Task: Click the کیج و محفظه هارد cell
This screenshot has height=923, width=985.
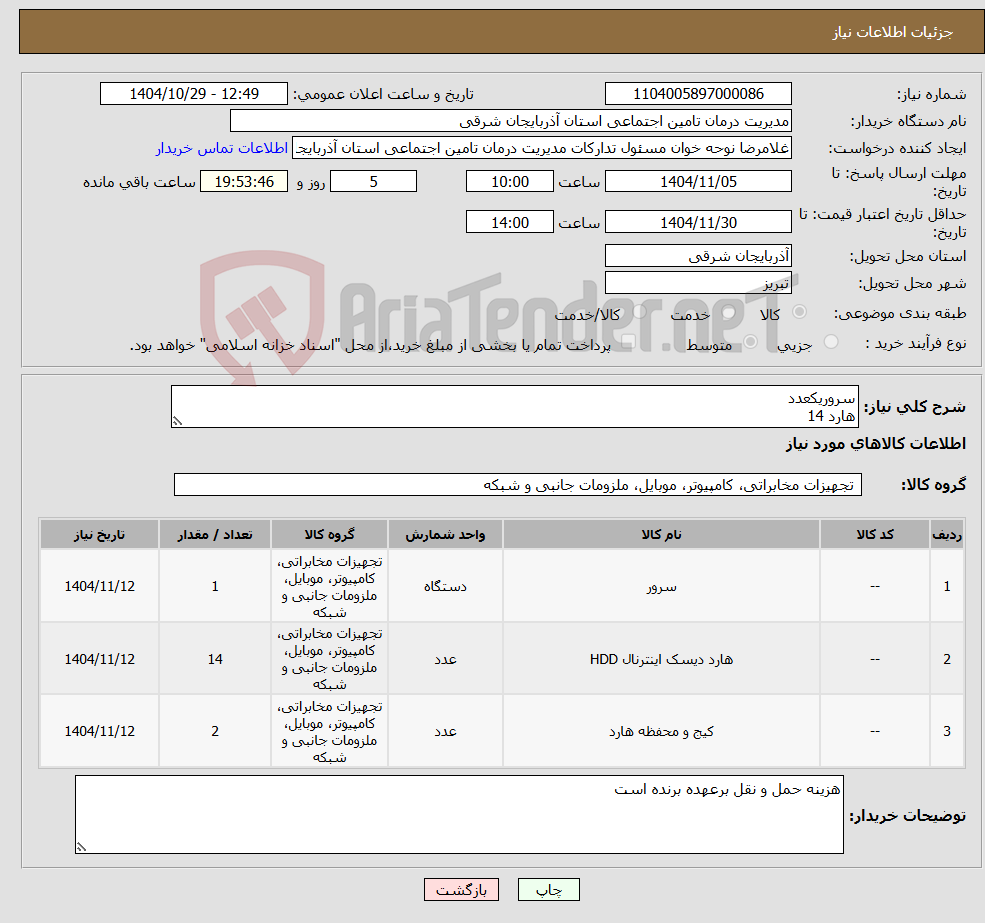Action: point(661,731)
